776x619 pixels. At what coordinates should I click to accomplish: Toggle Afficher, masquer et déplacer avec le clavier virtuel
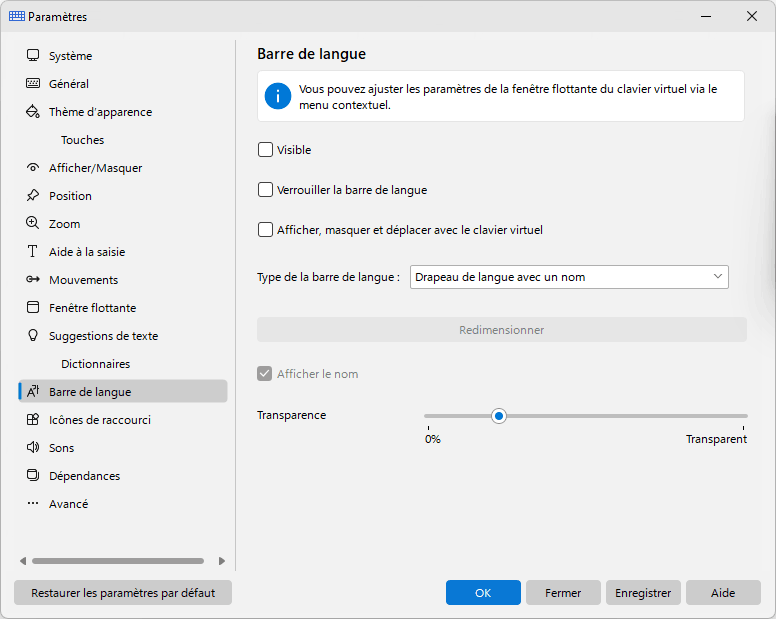[x=265, y=230]
